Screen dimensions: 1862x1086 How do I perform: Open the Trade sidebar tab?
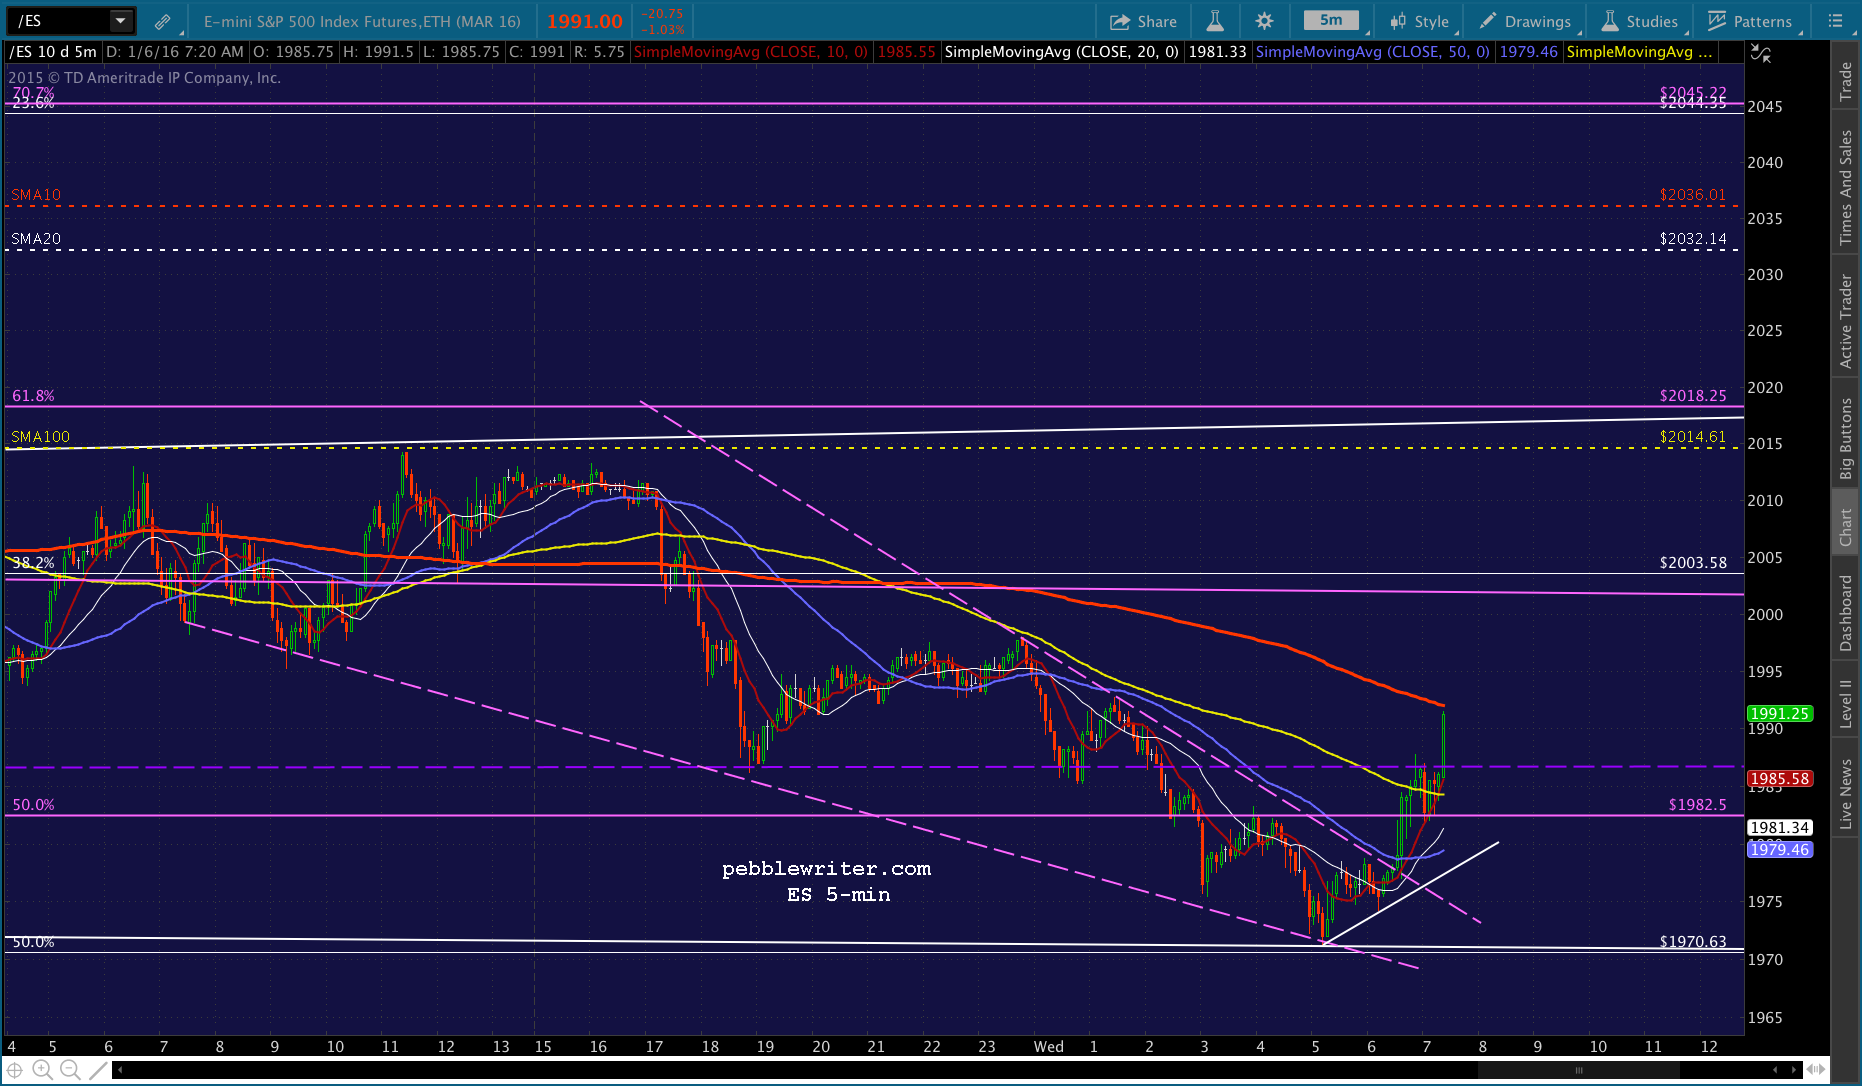click(1846, 82)
